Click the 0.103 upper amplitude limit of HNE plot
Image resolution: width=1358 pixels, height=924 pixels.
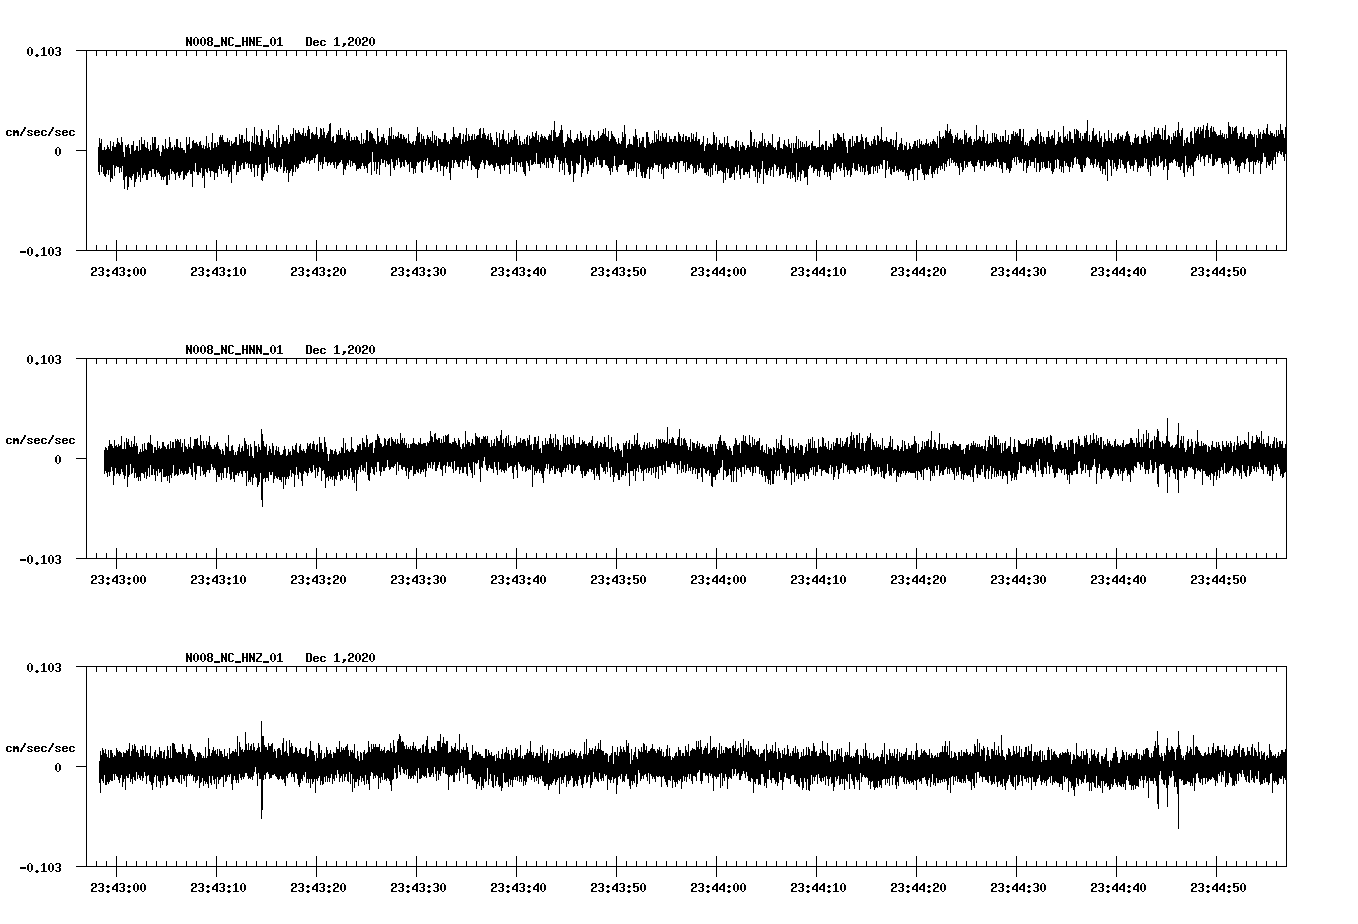tap(44, 50)
